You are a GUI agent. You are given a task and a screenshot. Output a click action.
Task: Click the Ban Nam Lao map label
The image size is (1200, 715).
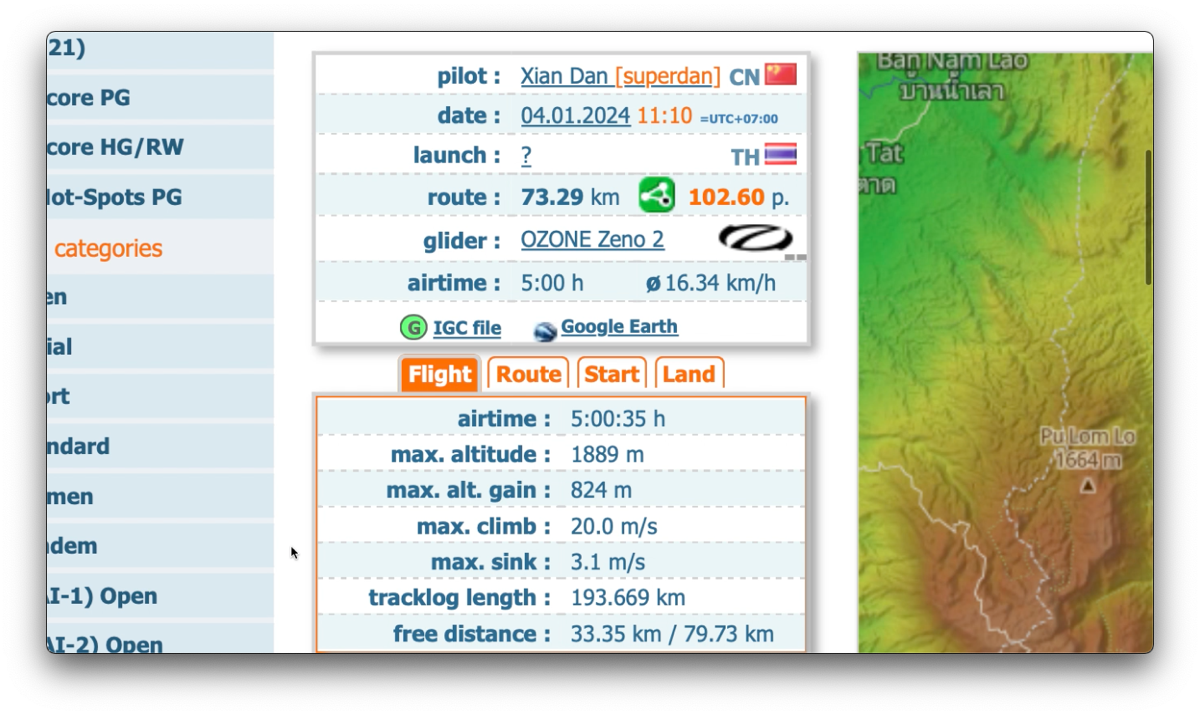pyautogui.click(x=951, y=62)
